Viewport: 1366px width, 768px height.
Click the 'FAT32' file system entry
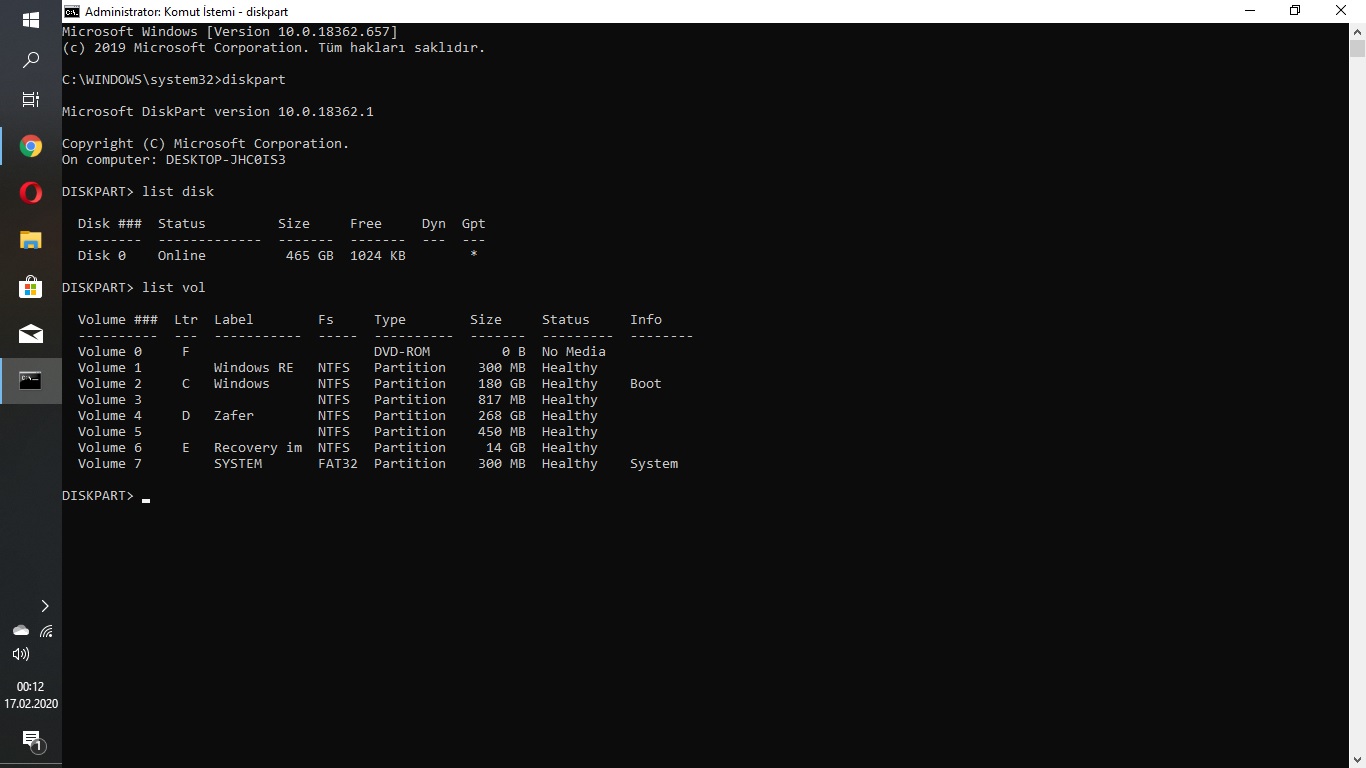338,463
